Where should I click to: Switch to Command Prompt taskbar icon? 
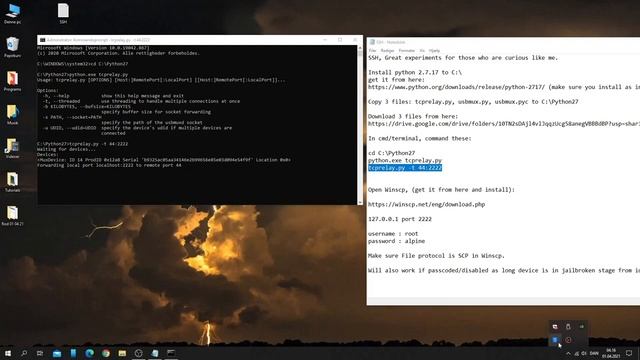171,353
